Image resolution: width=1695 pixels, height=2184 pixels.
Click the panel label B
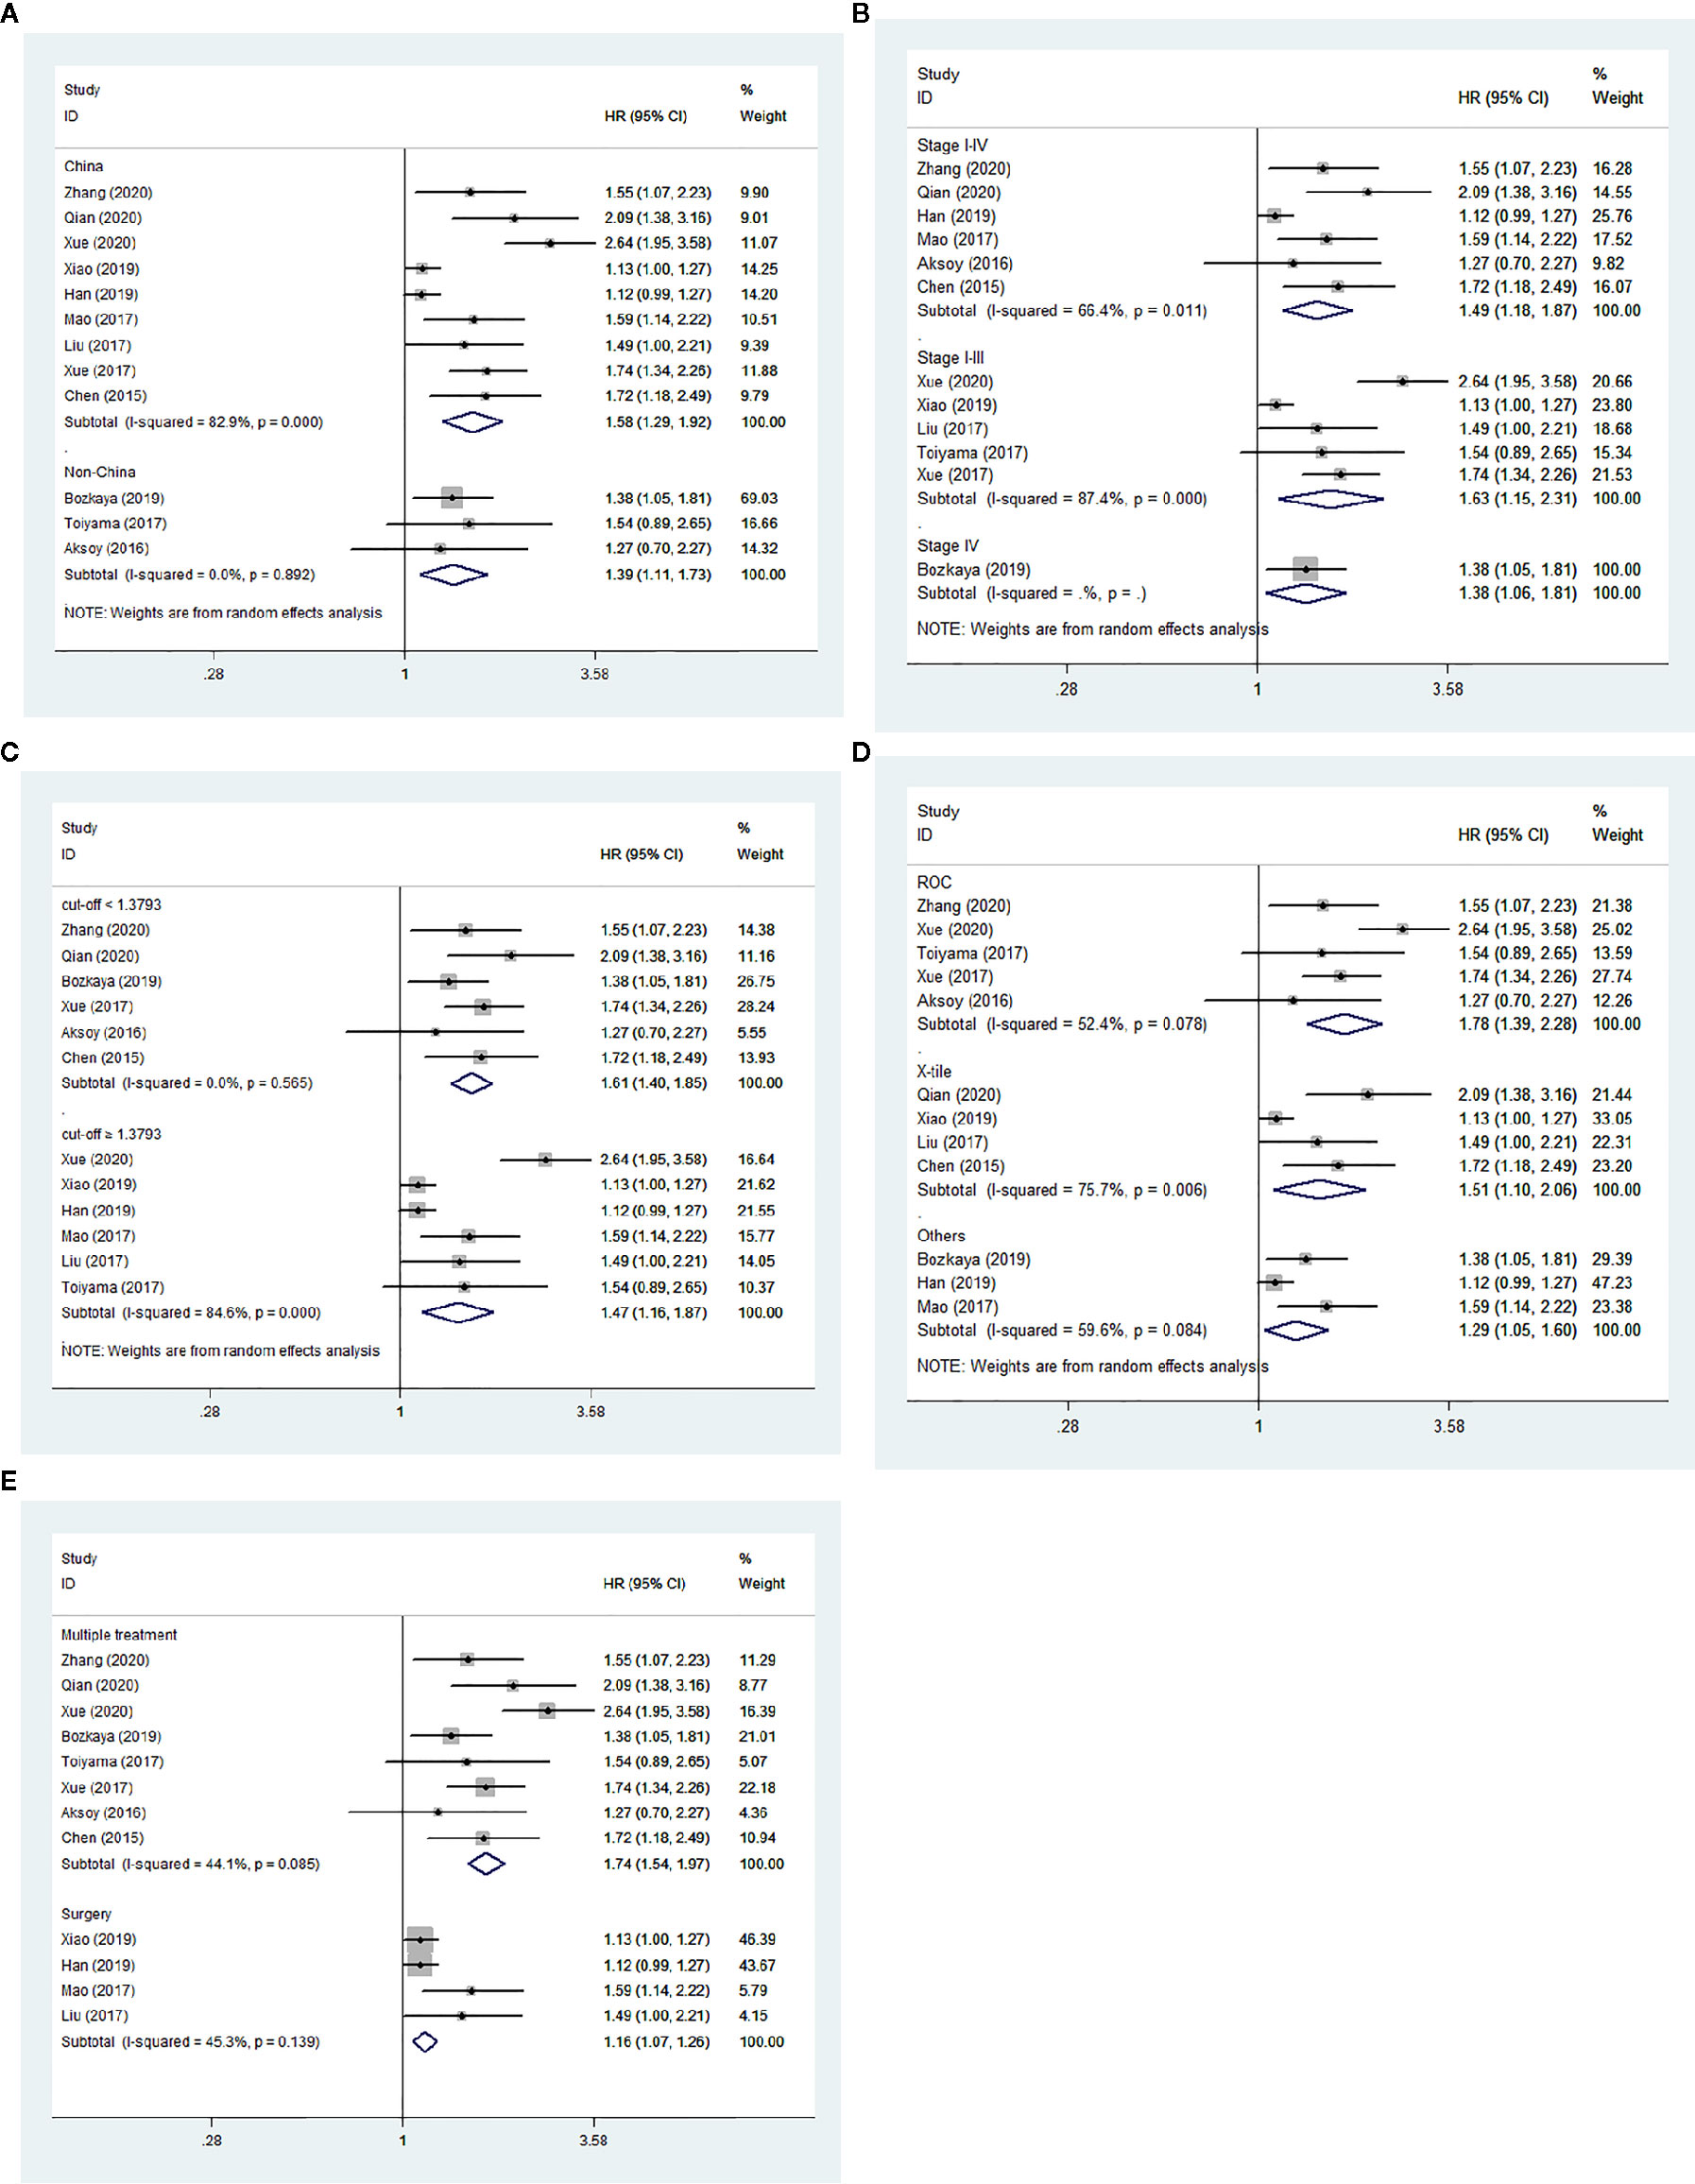pos(860,13)
